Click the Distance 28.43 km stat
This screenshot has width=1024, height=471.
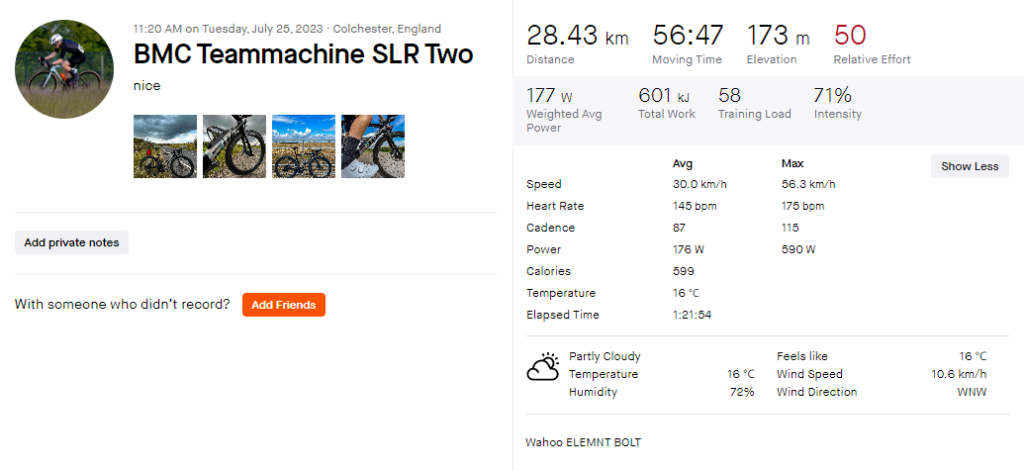[x=577, y=37]
